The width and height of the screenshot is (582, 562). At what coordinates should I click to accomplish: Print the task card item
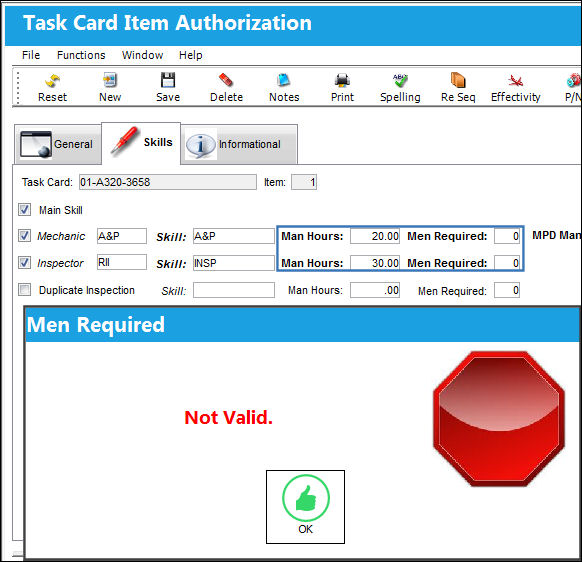pyautogui.click(x=342, y=88)
